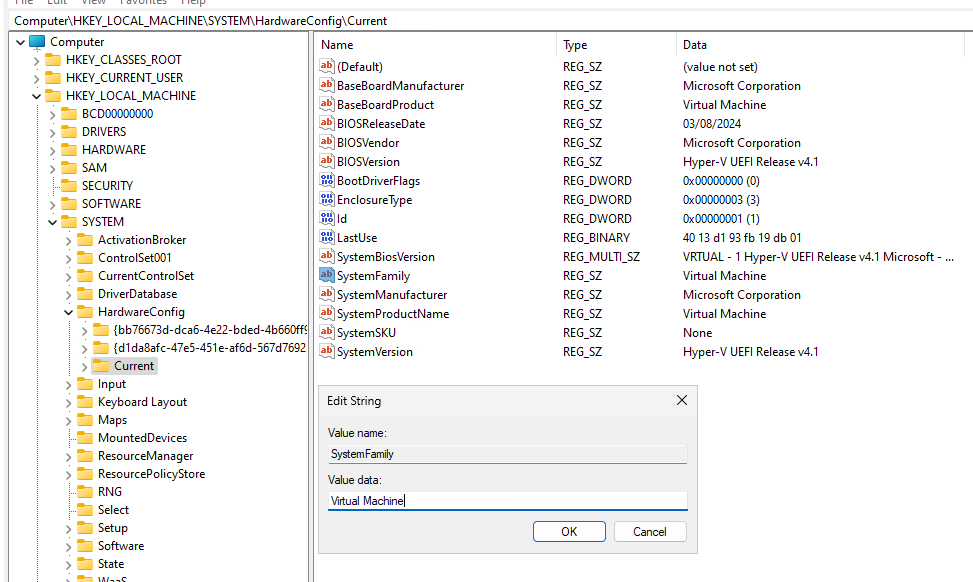
Task: Select the SAM key in tree
Action: click(94, 168)
